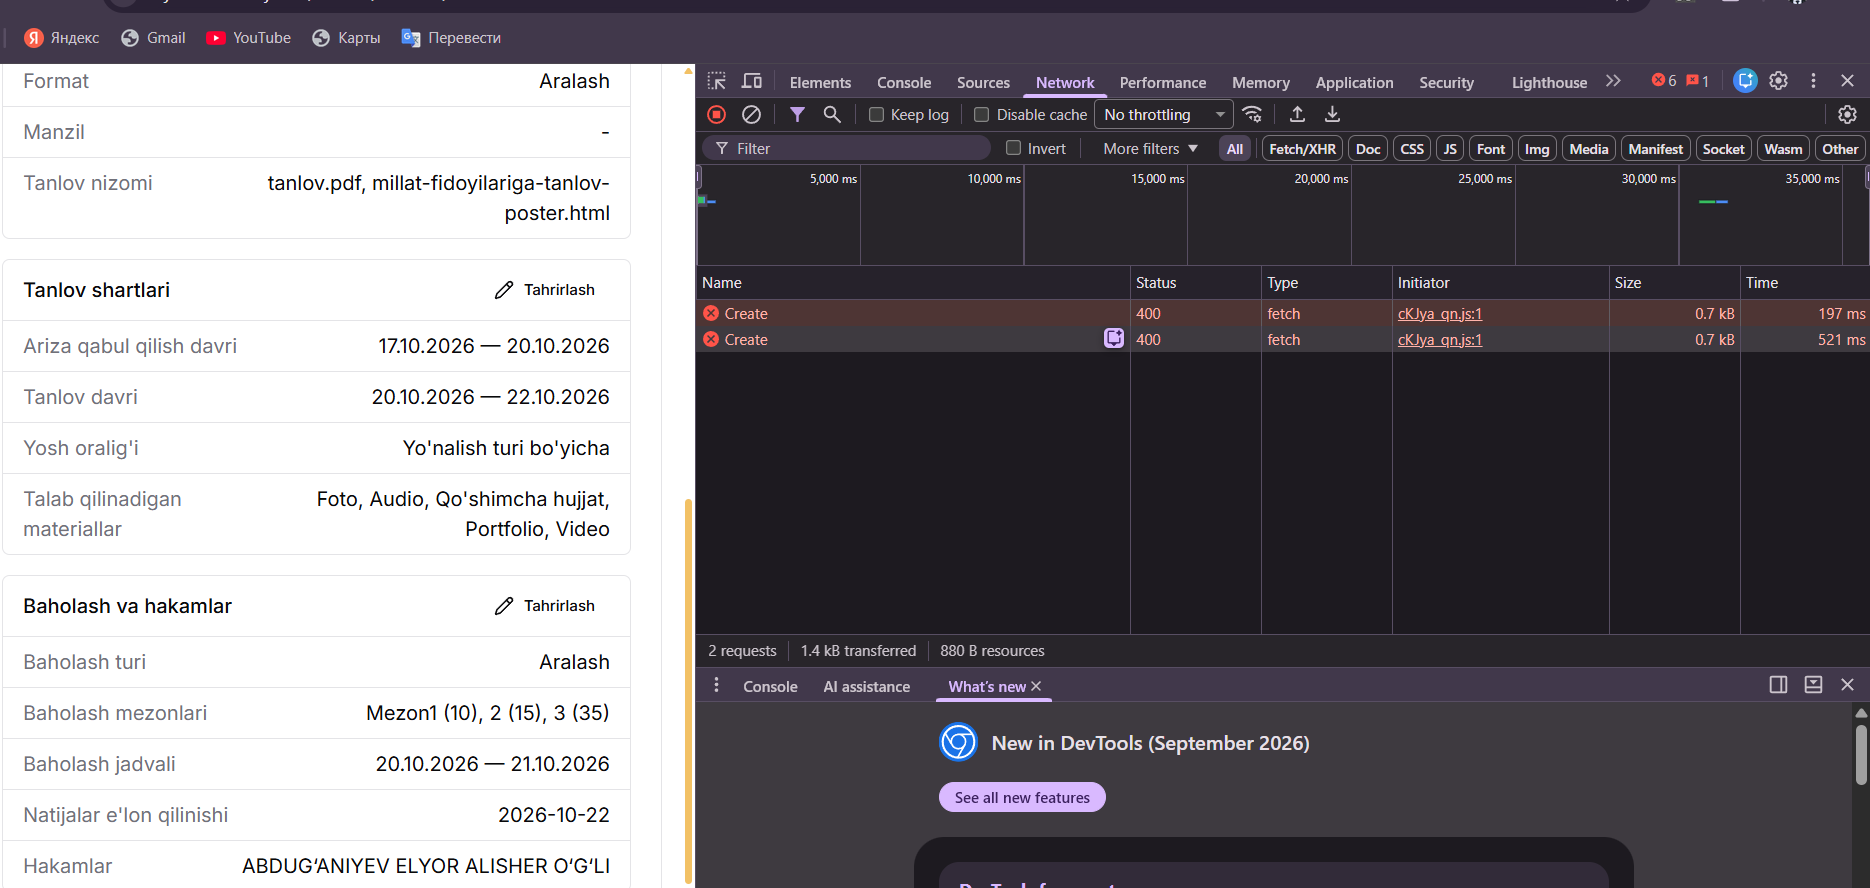Tick the Invert filter checkbox
Viewport: 1870px width, 888px height.
(1013, 148)
